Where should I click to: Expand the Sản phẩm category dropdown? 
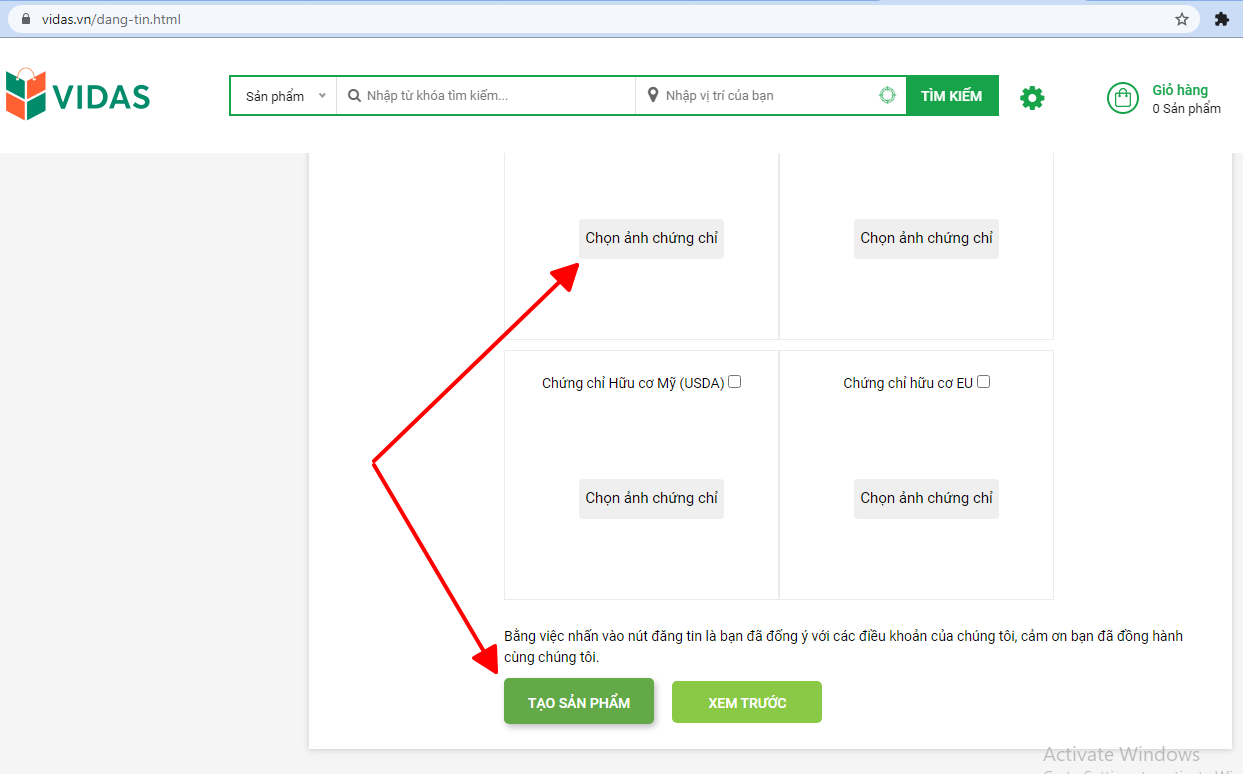pos(284,96)
